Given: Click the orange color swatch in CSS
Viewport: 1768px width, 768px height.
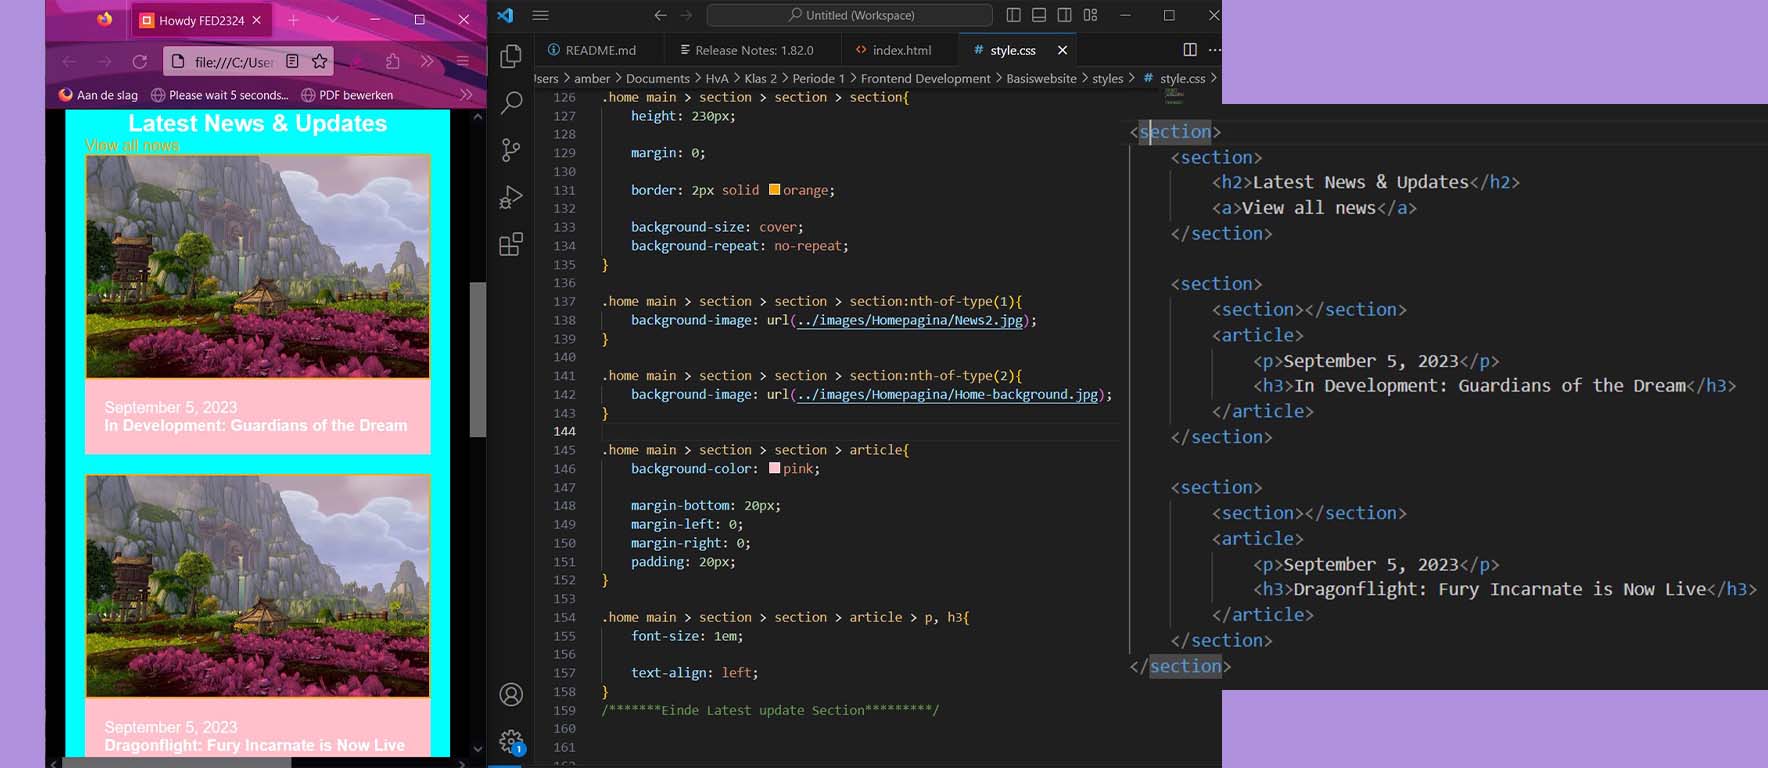Looking at the screenshot, I should pos(774,190).
